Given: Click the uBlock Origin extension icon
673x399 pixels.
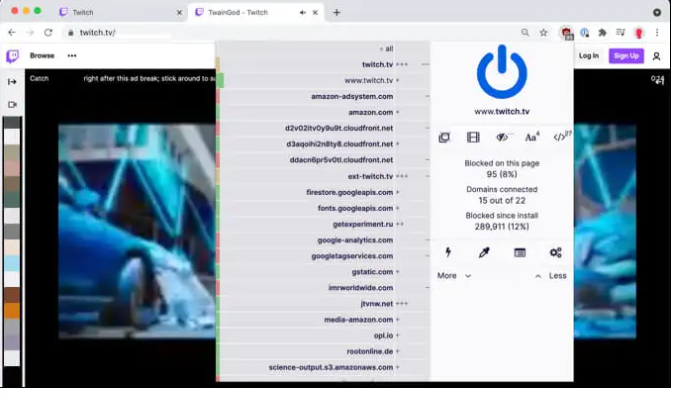Looking at the screenshot, I should tap(567, 33).
